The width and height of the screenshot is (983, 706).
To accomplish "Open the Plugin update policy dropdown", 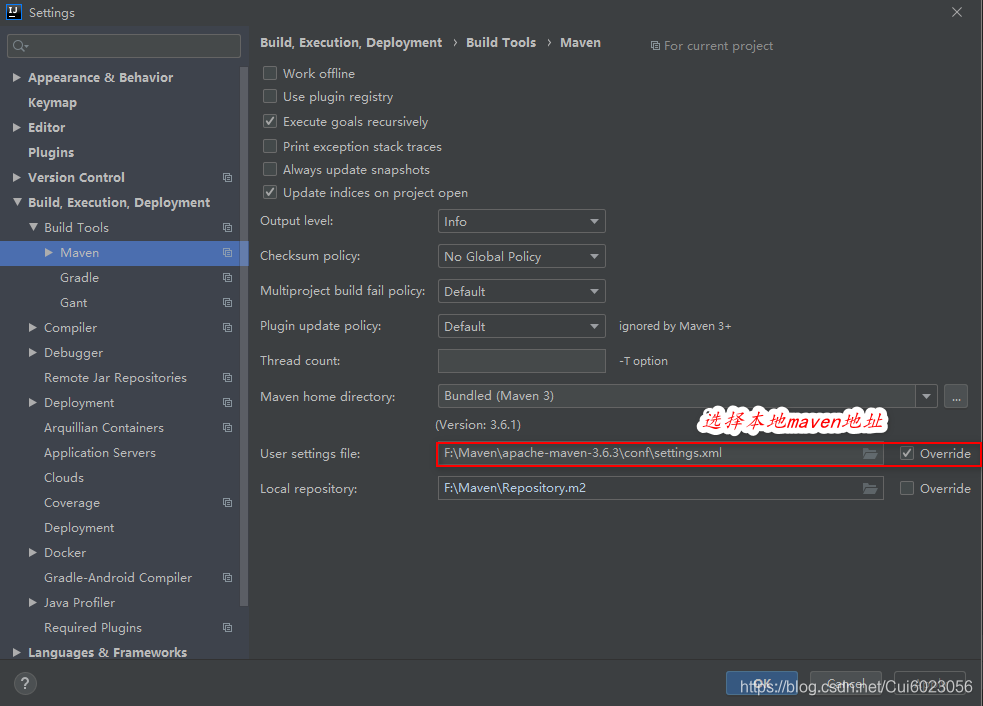I will (x=522, y=327).
